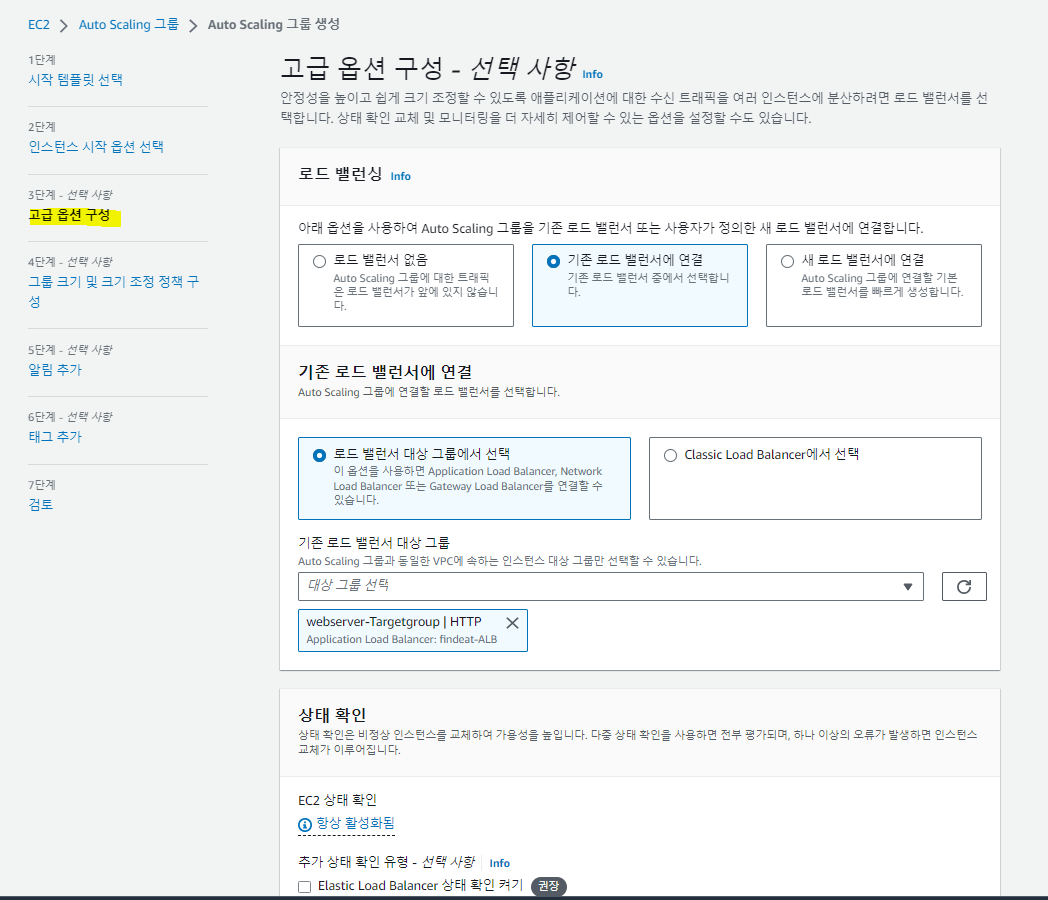Screen dimensions: 1048x900
Task: Open step 5 알림 추가
Action: [x=55, y=369]
